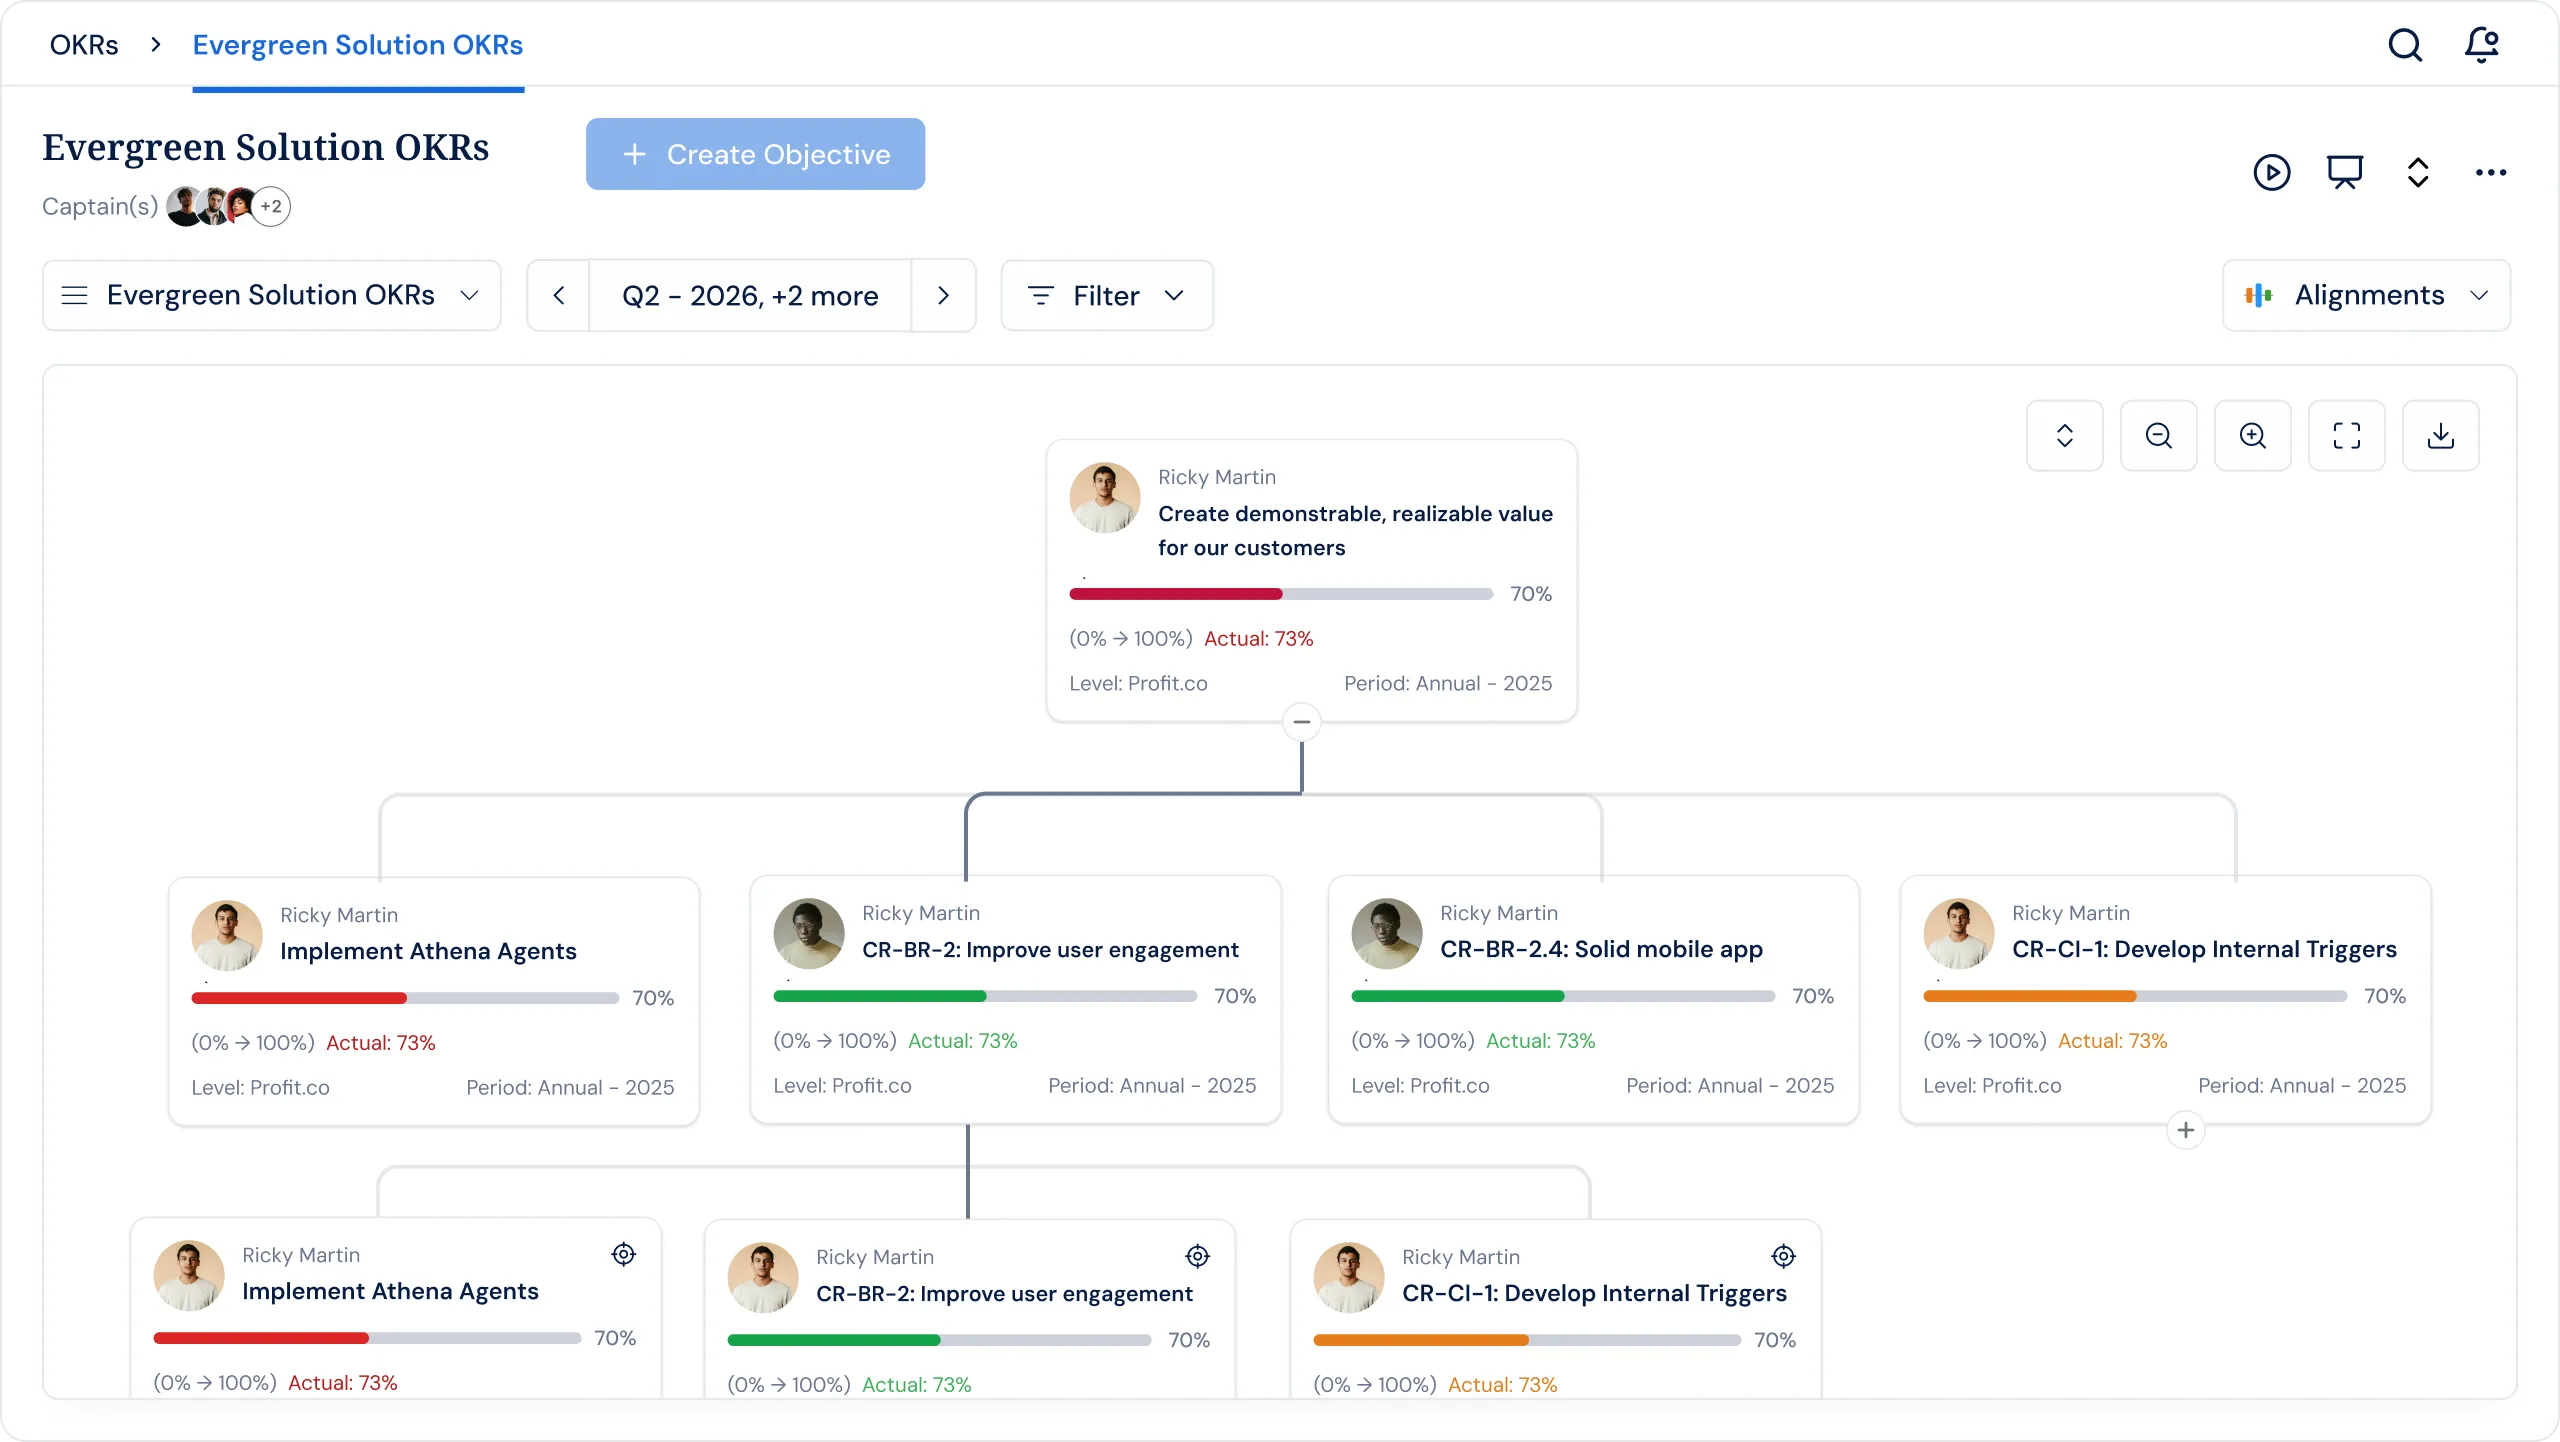The width and height of the screenshot is (2560, 1442).
Task: Open the Alignments view dropdown
Action: (2366, 296)
